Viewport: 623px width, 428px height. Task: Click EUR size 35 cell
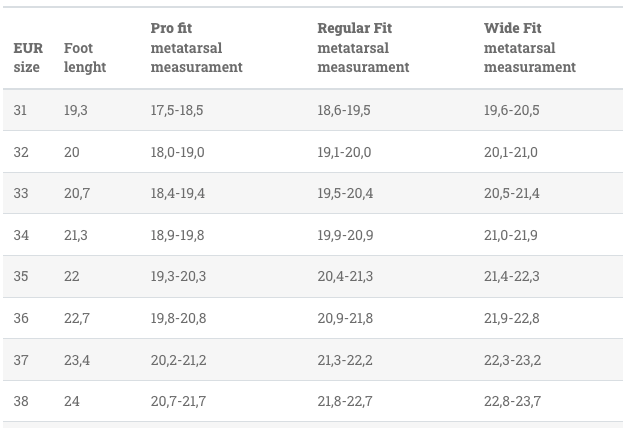coord(21,276)
